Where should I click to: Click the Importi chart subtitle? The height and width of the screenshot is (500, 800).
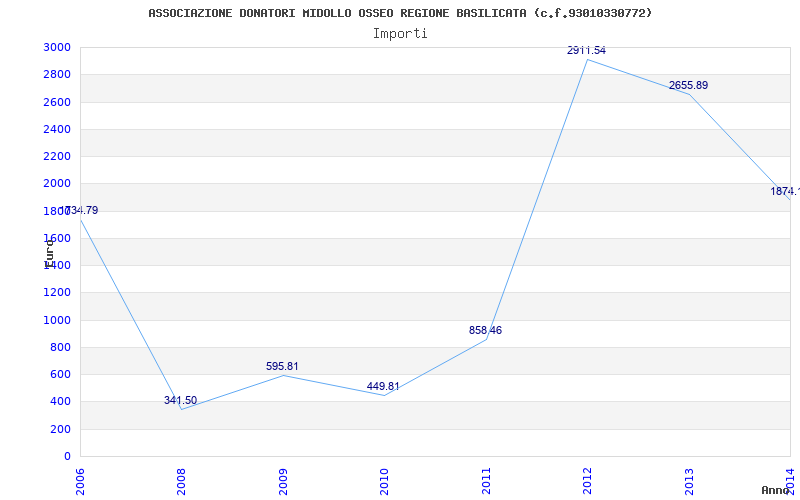coord(400,34)
